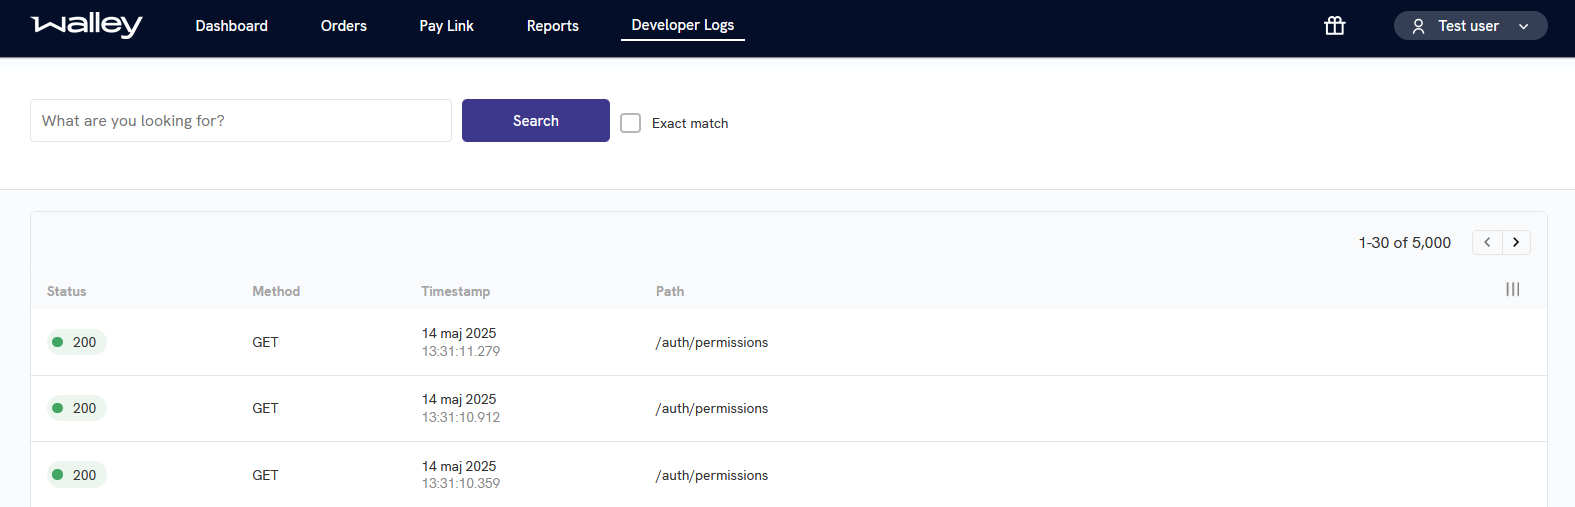Open the Dashboard tab

tap(231, 26)
